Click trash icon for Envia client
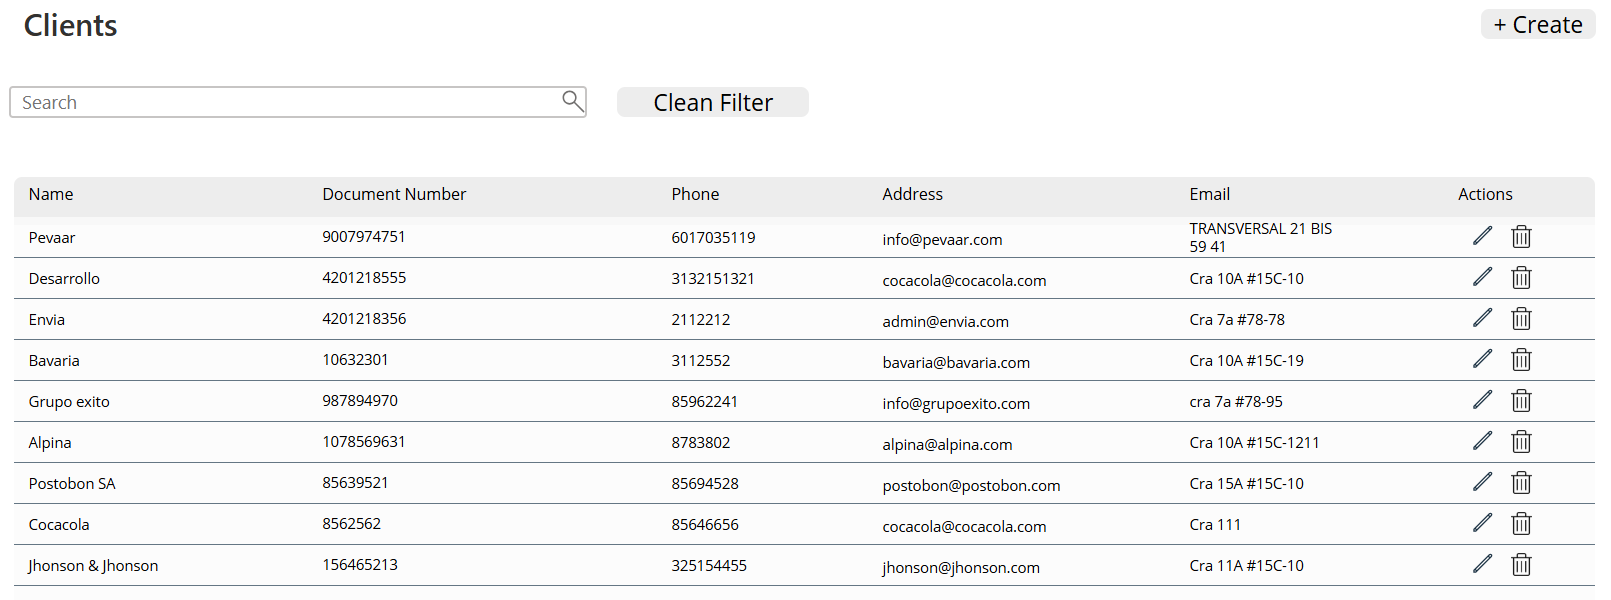Image resolution: width=1611 pixels, height=600 pixels. click(x=1521, y=318)
